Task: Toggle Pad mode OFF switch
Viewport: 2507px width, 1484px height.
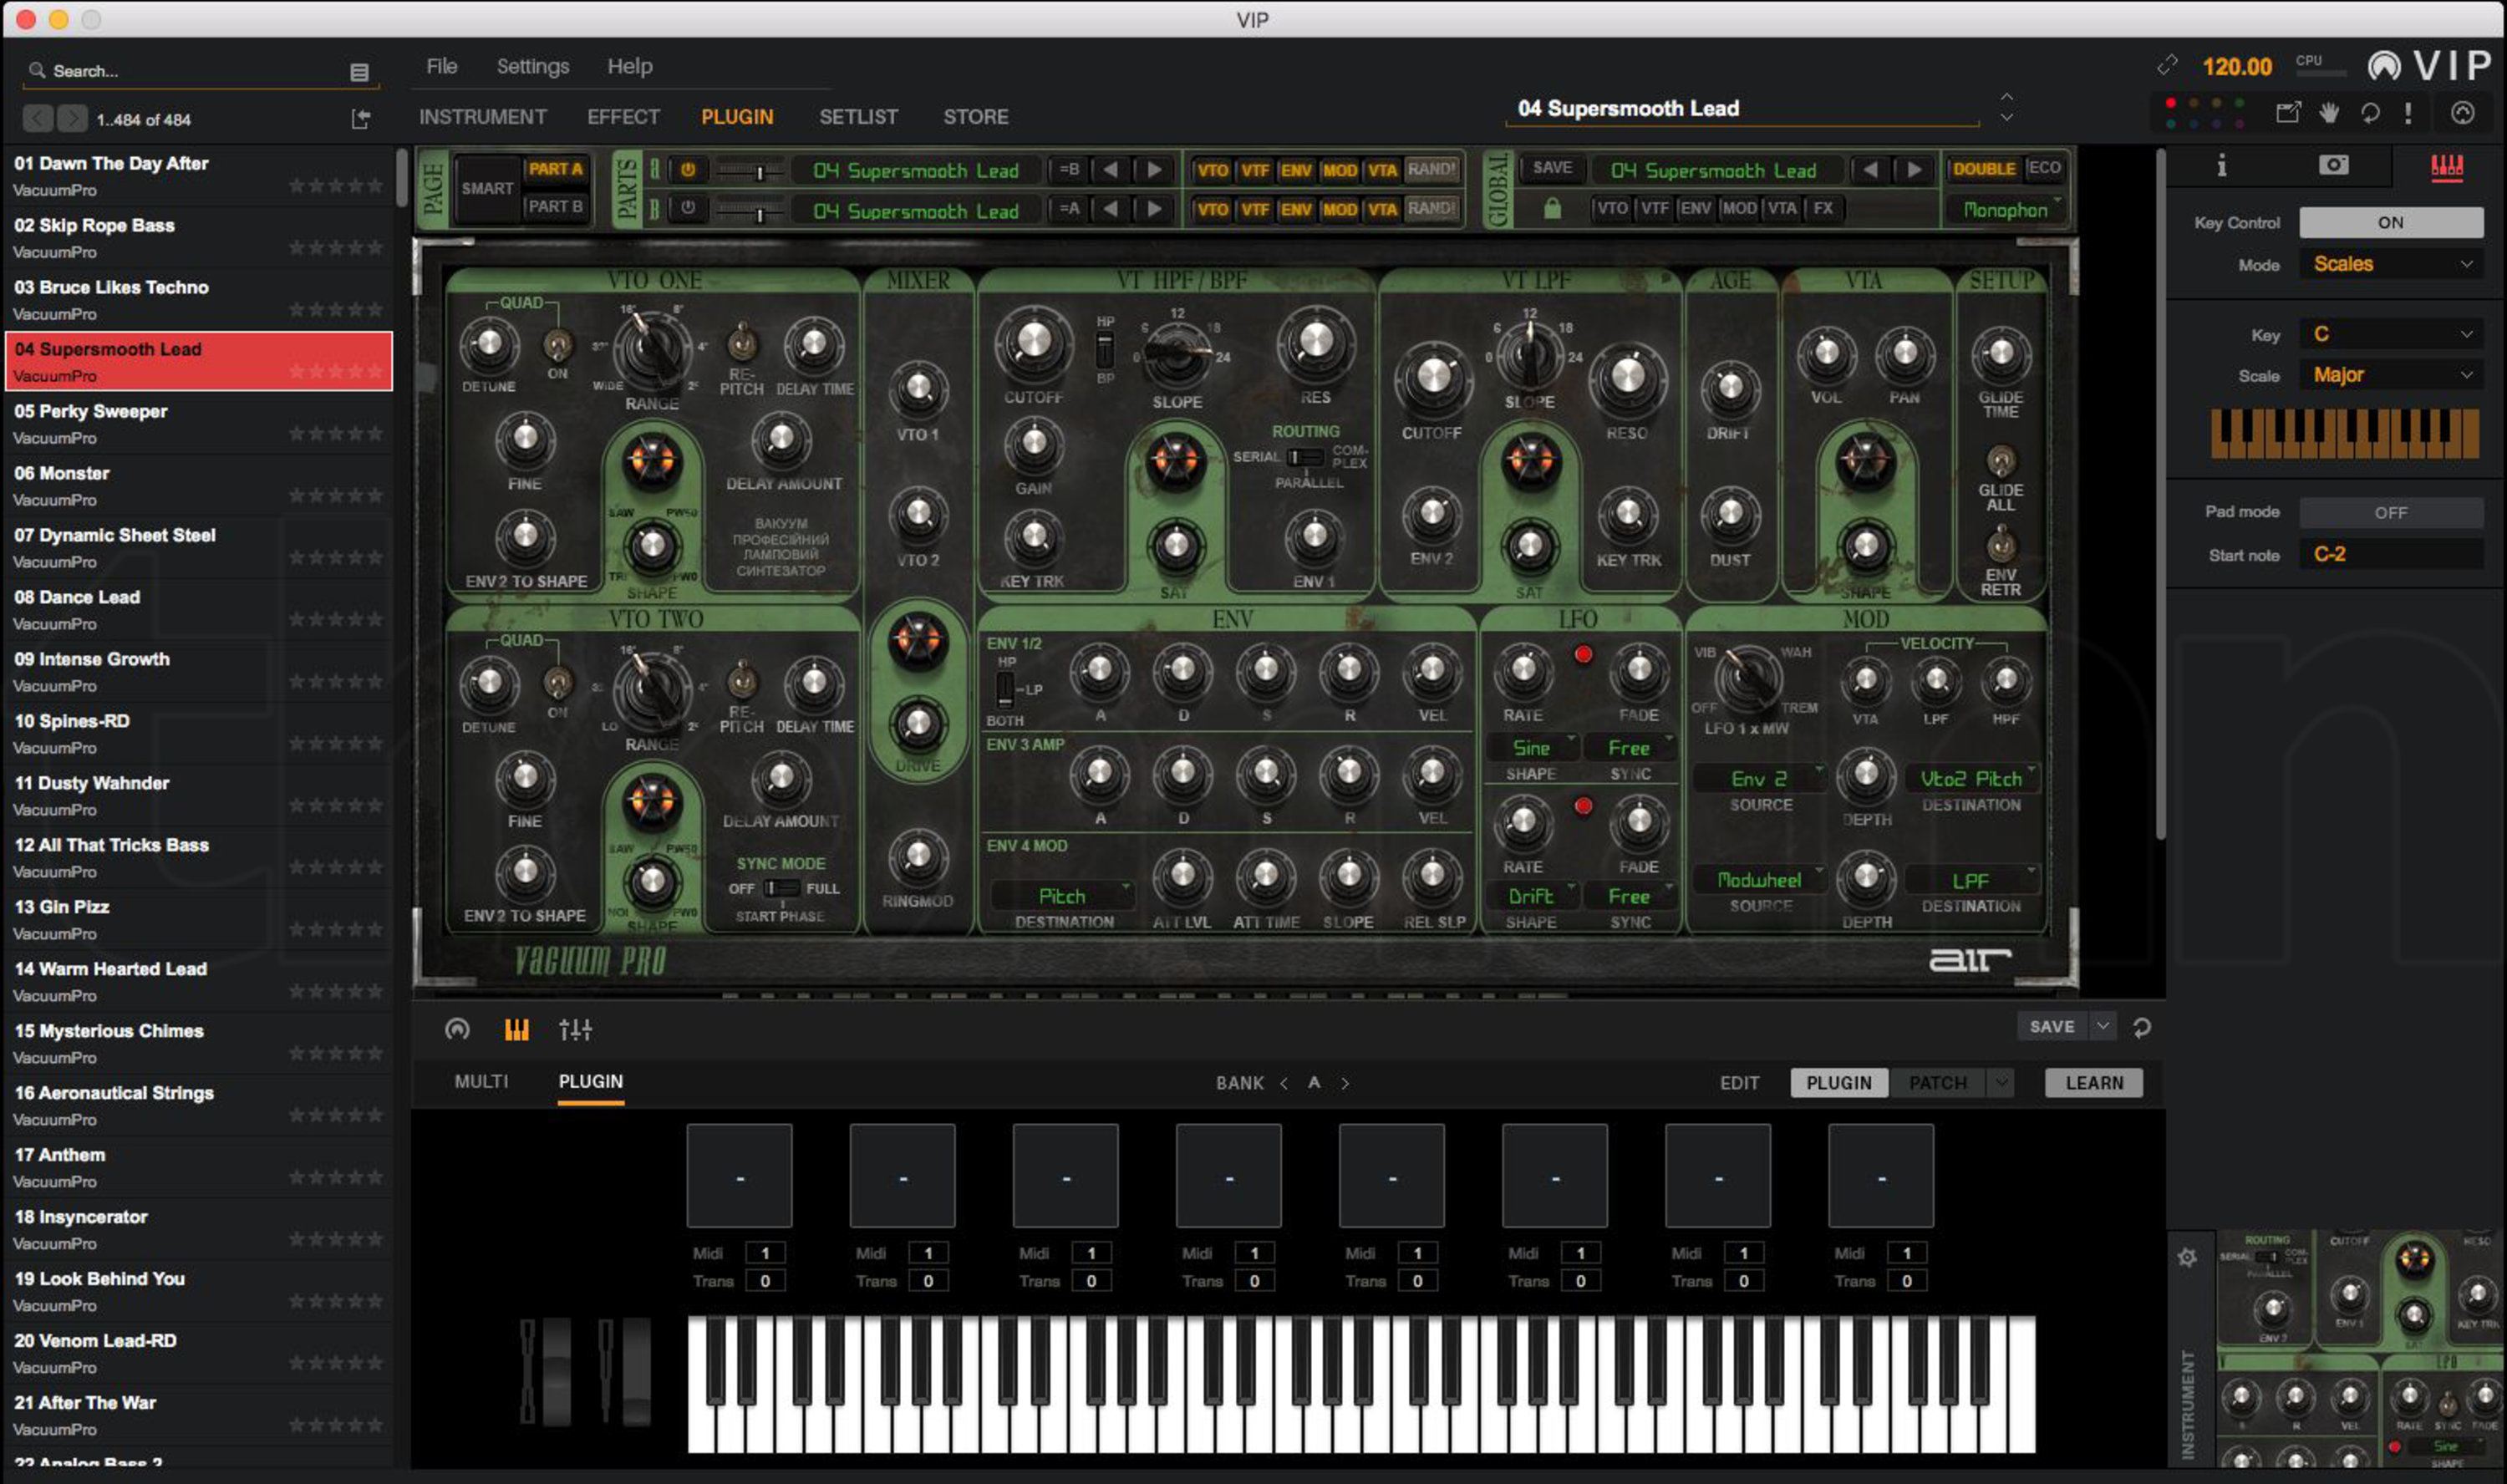Action: (2390, 512)
